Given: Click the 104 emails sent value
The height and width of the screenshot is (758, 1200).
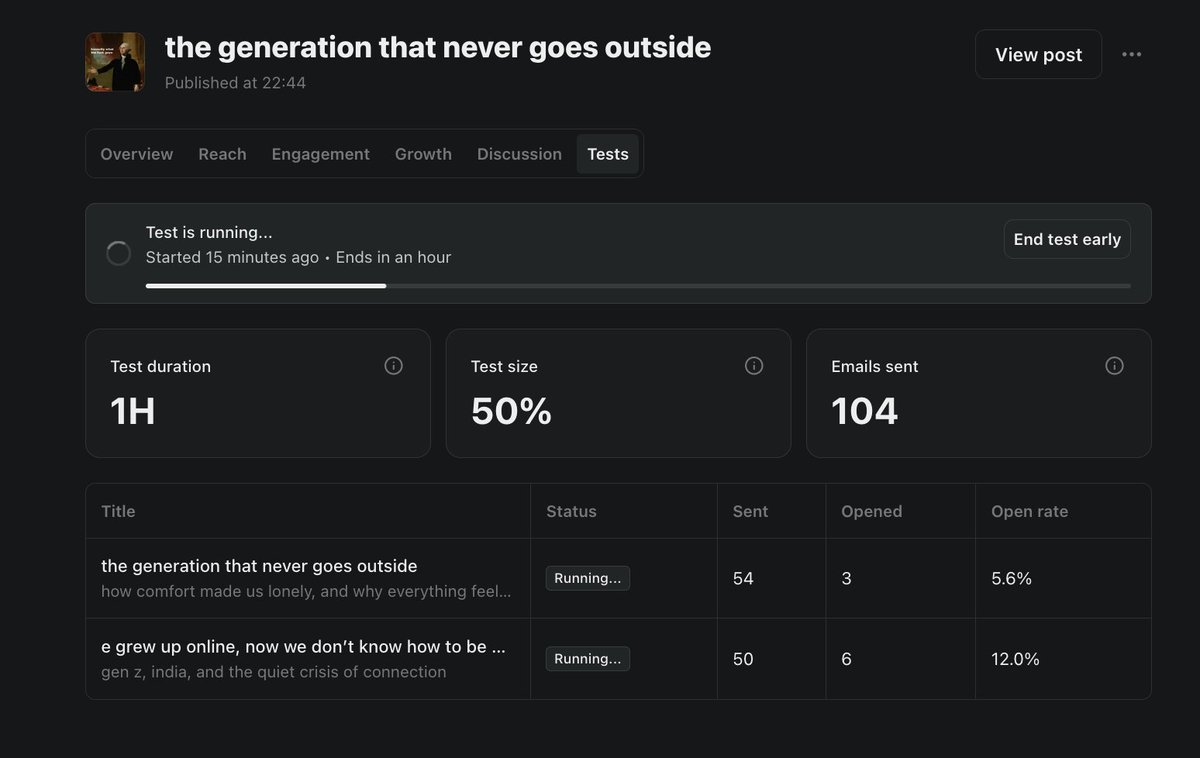Looking at the screenshot, I should tap(865, 411).
